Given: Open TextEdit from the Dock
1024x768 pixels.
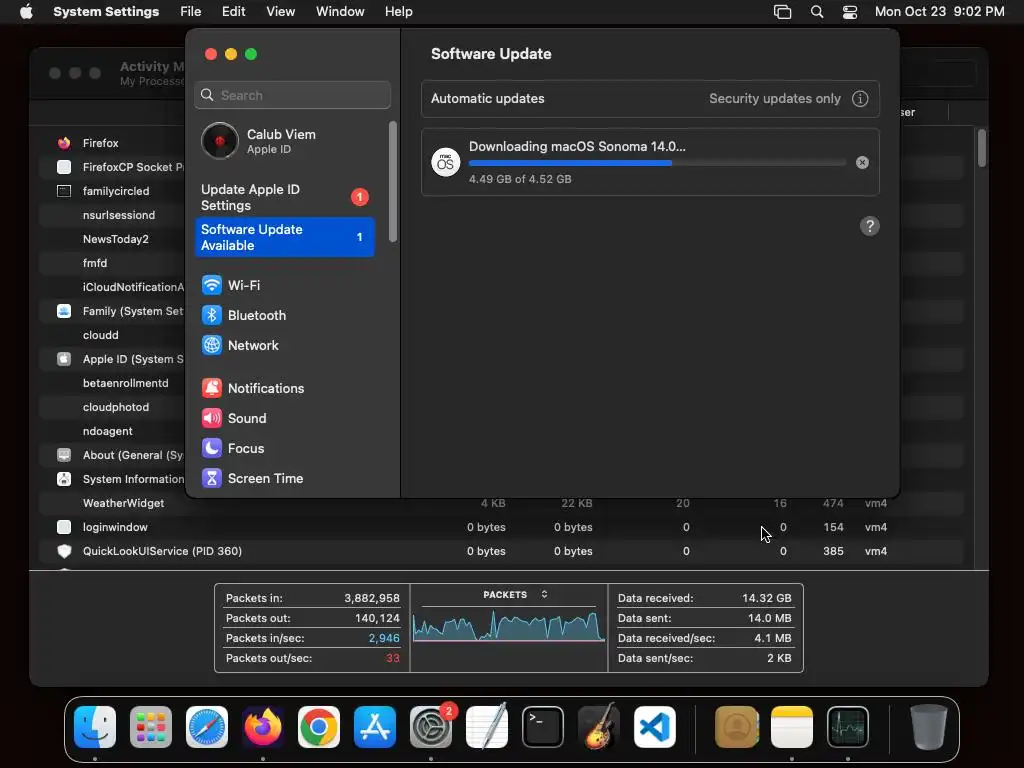Looking at the screenshot, I should tap(487, 727).
